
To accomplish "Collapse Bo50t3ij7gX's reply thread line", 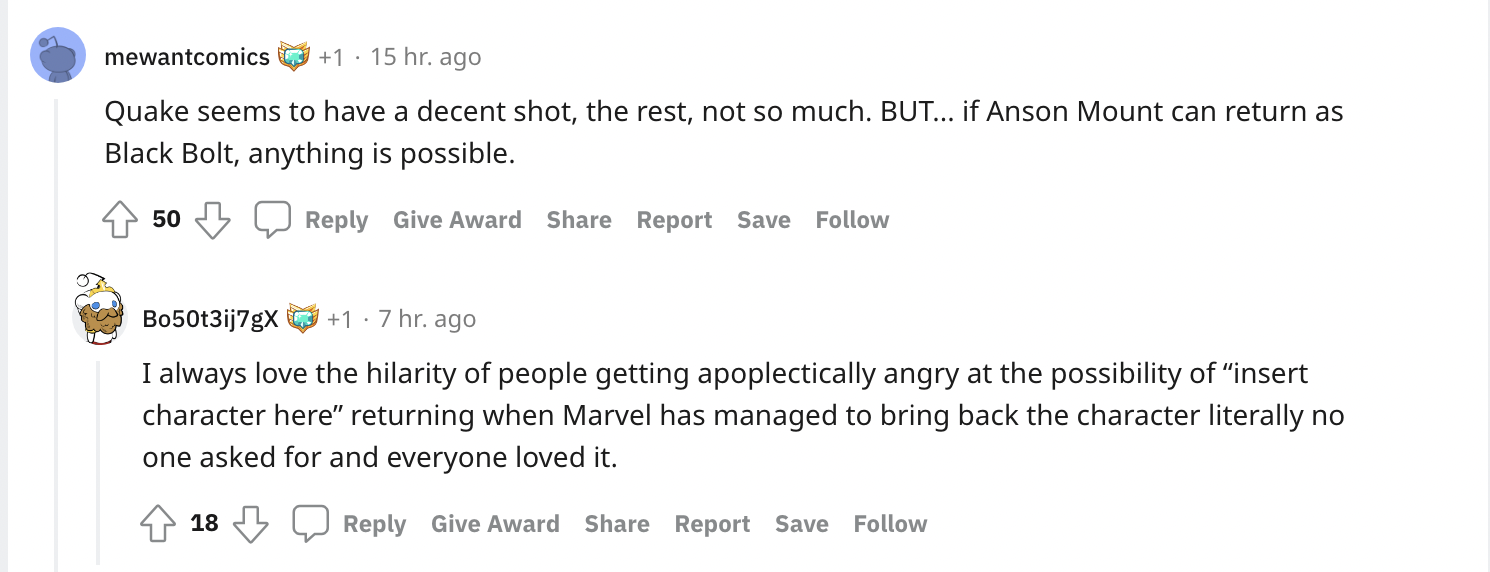I will coord(97,460).
